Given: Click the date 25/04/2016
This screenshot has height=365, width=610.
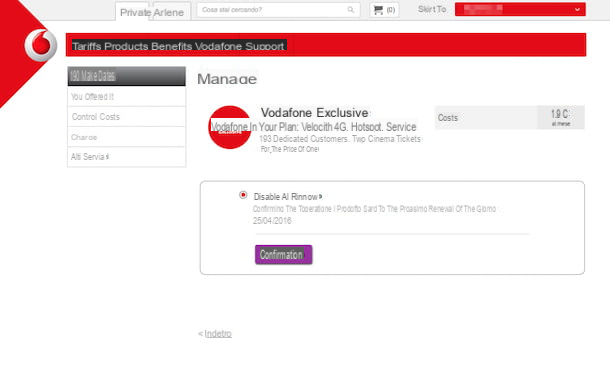Looking at the screenshot, I should pos(272,221).
